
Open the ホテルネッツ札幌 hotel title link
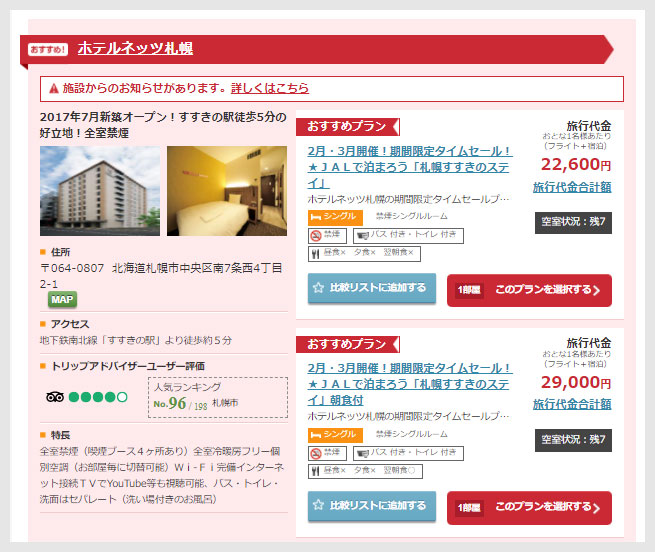135,48
